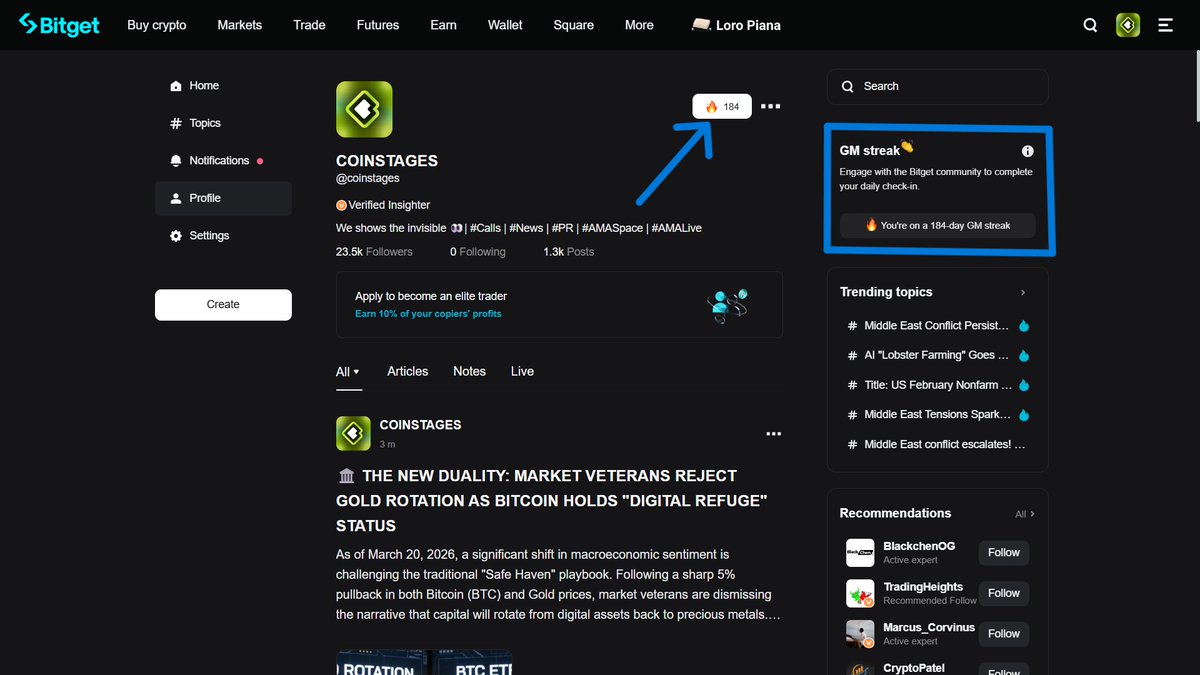Click the Bitget logo
1200x675 pixels.
coord(58,24)
